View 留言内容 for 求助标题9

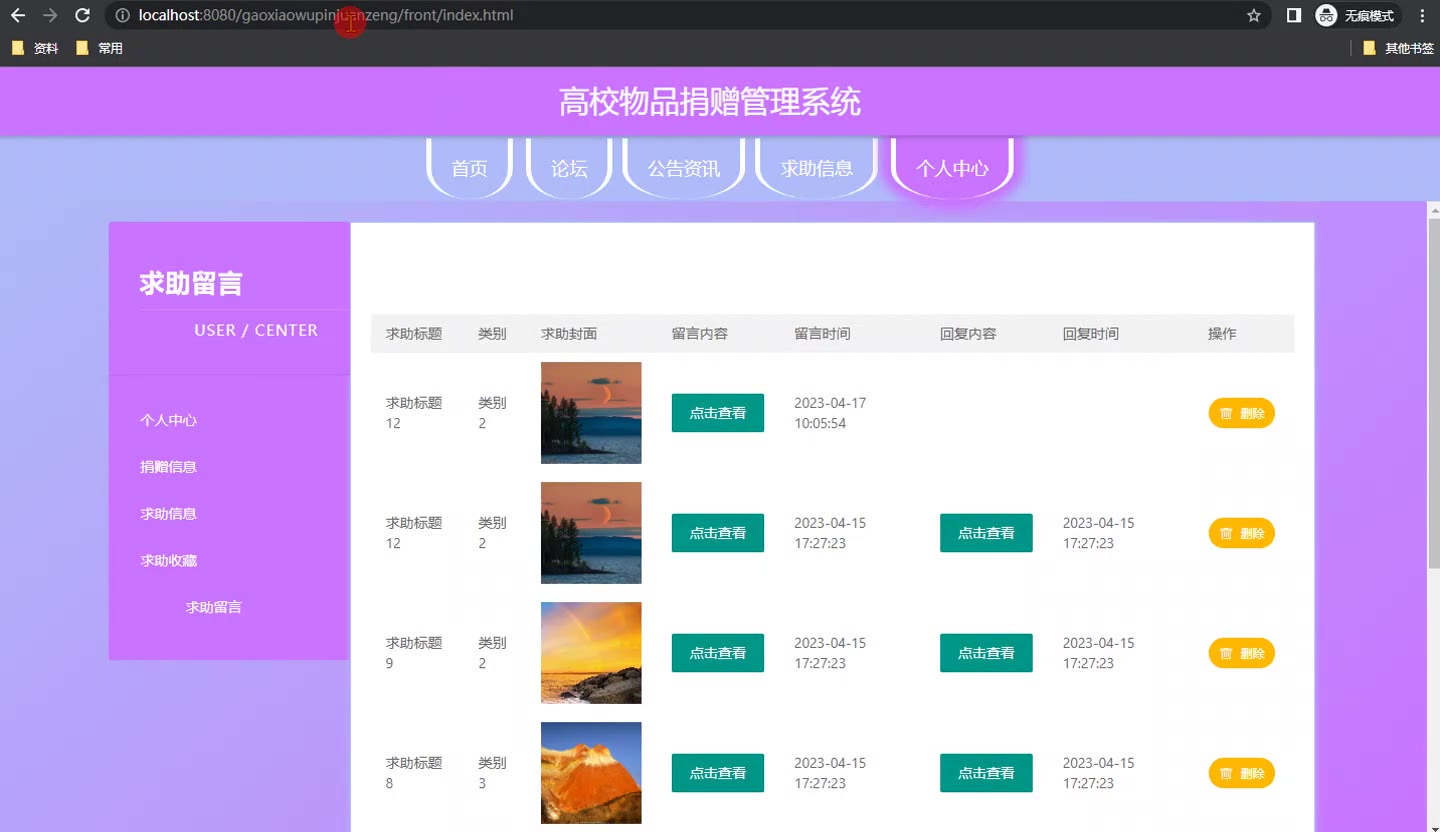[x=718, y=653]
